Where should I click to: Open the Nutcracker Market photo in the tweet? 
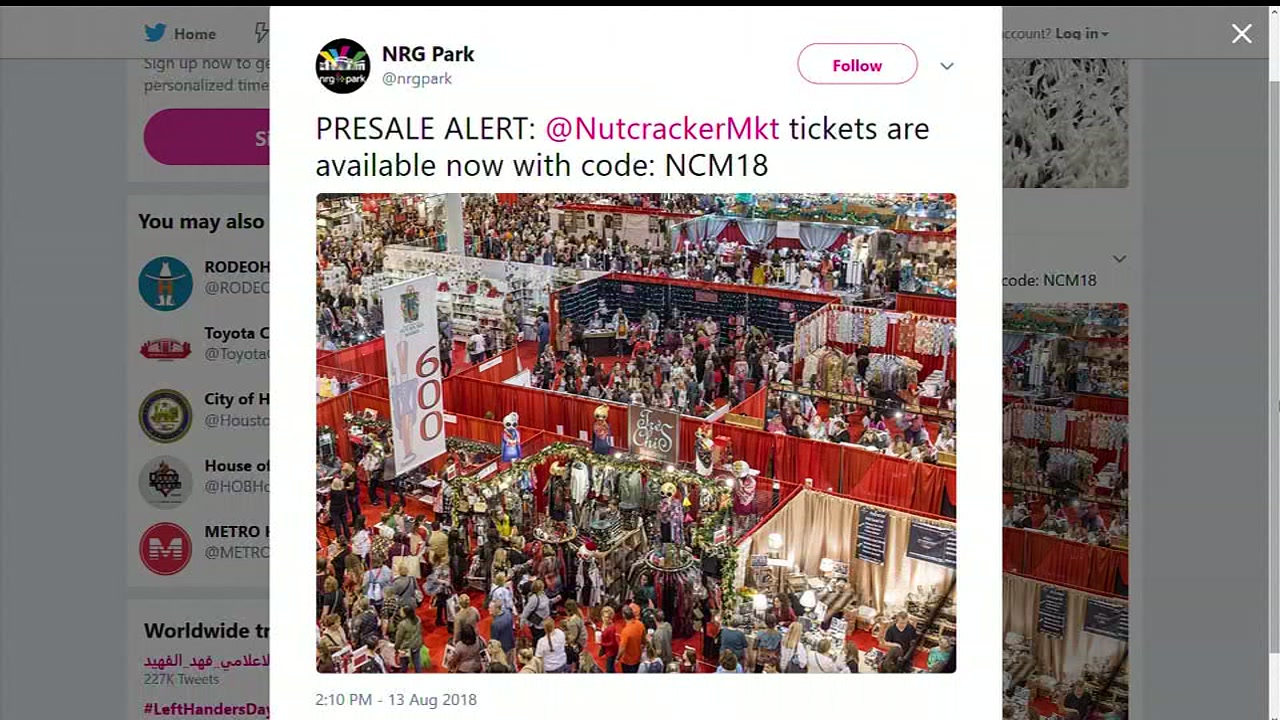click(x=636, y=433)
